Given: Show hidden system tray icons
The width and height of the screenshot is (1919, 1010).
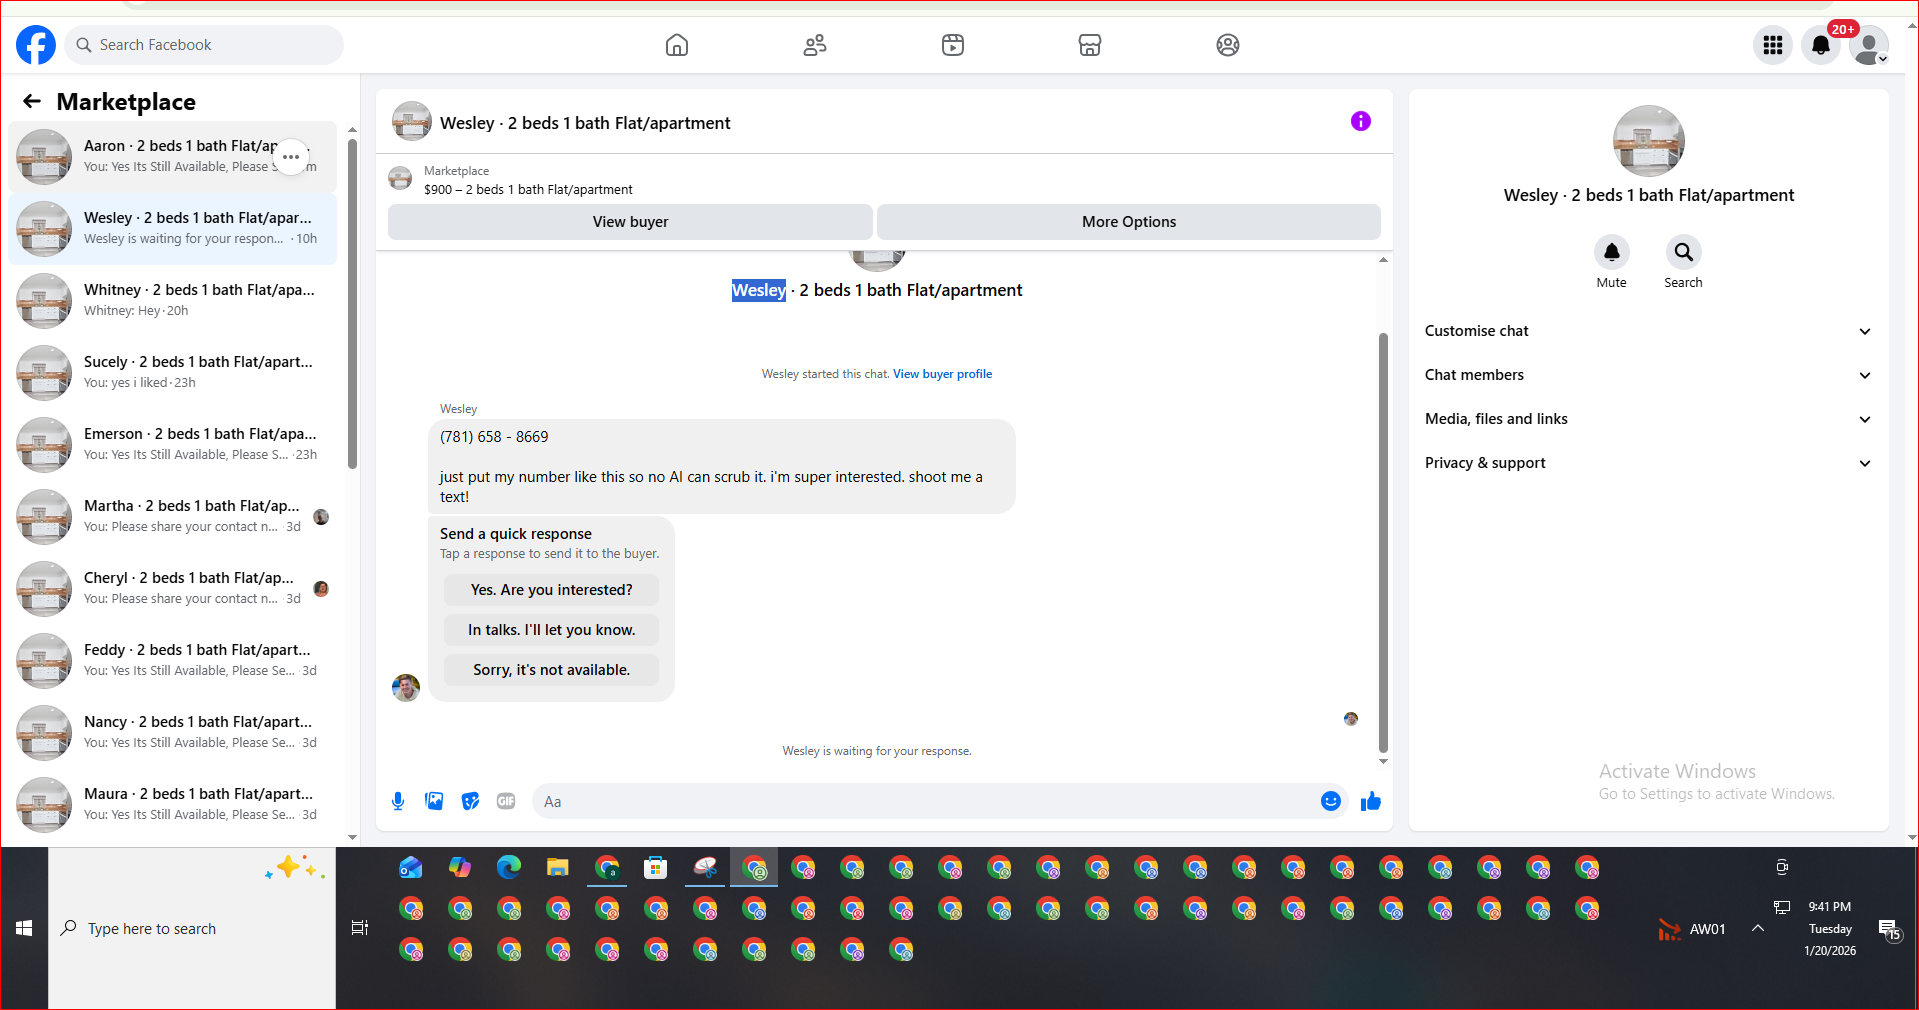Looking at the screenshot, I should [x=1758, y=928].
